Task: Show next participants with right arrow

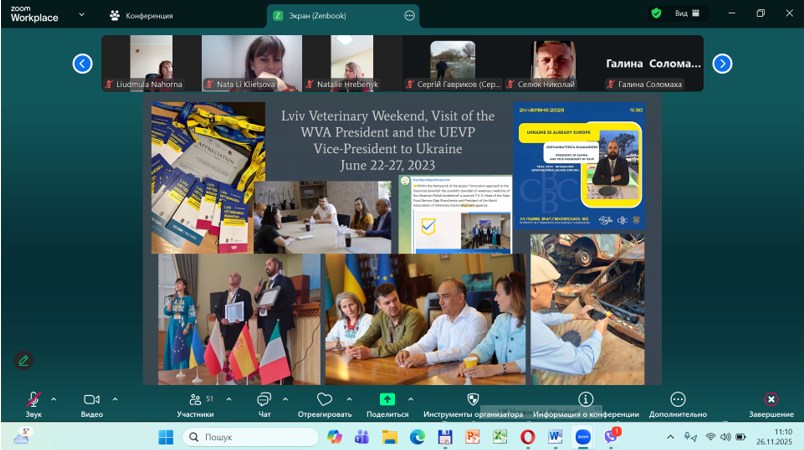Action: [722, 64]
